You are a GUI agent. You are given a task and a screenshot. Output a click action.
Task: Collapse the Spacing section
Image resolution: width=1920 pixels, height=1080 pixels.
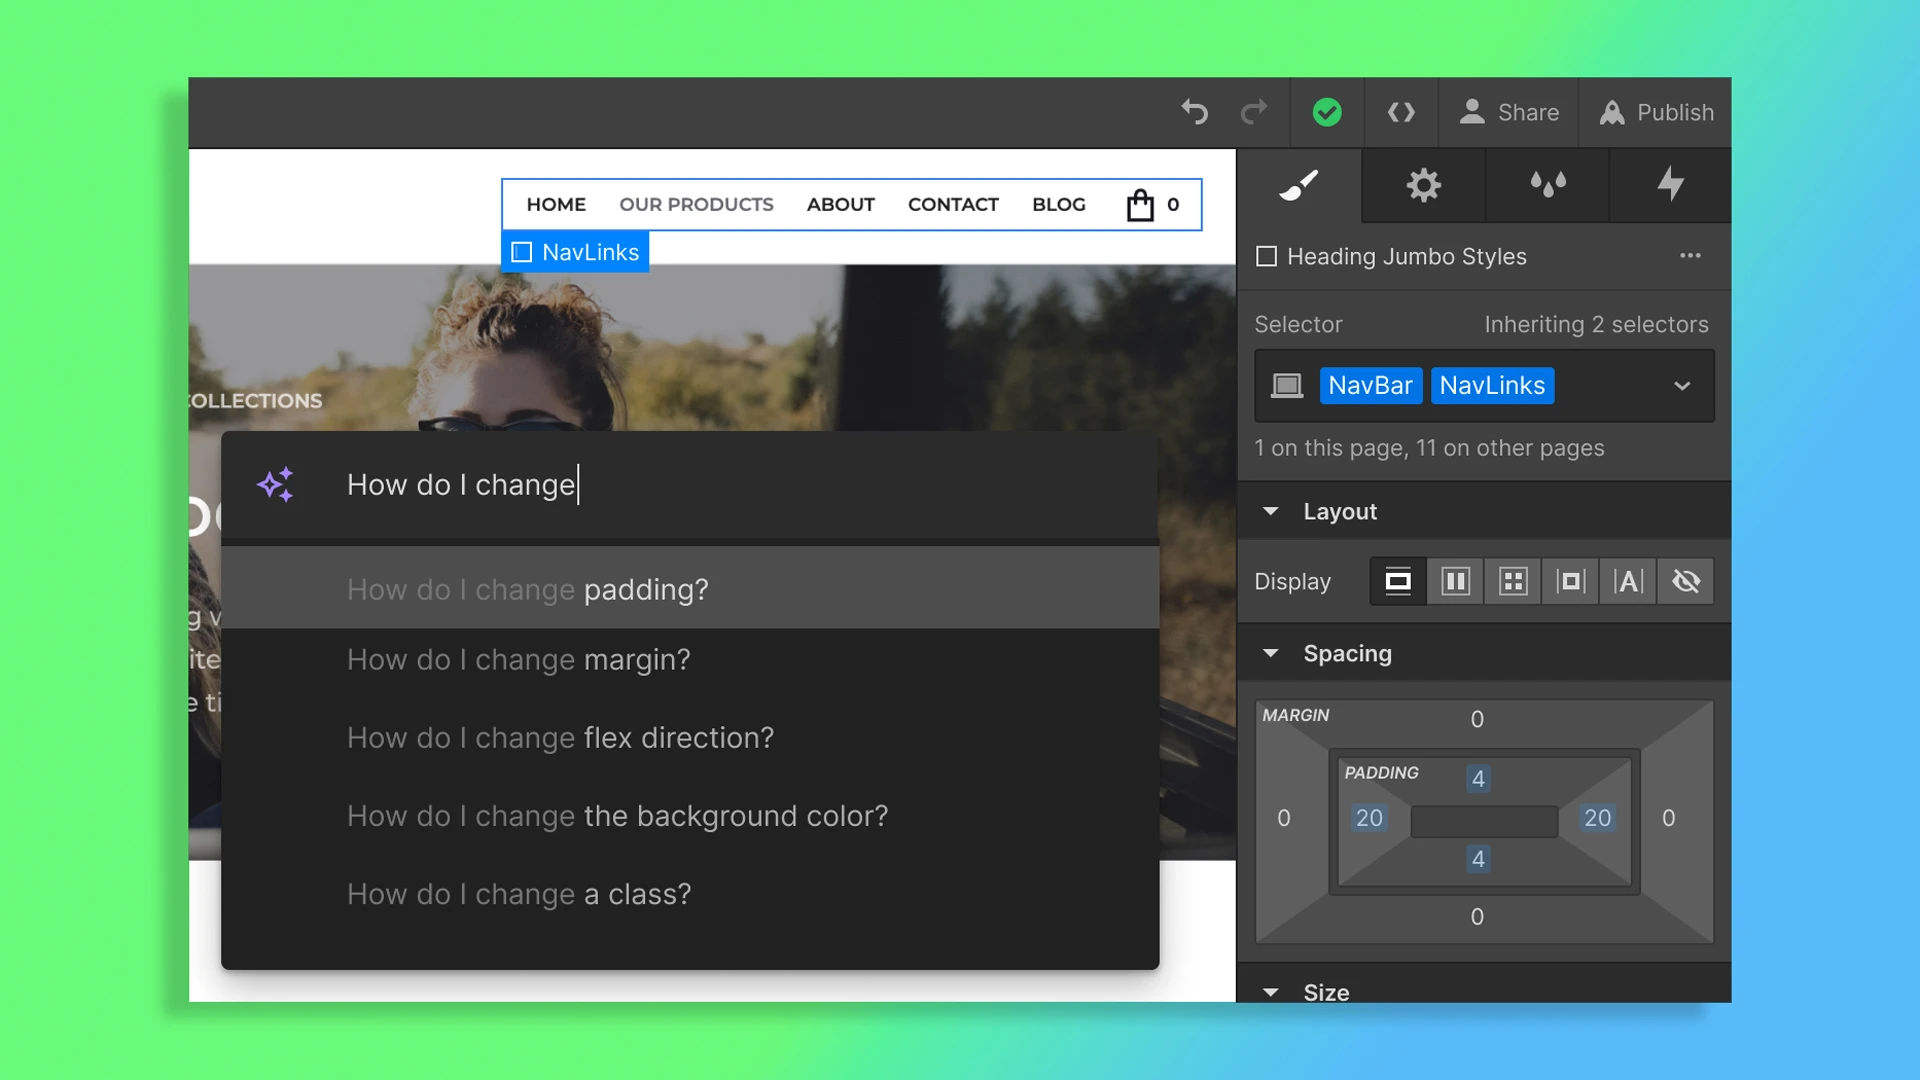(x=1271, y=653)
